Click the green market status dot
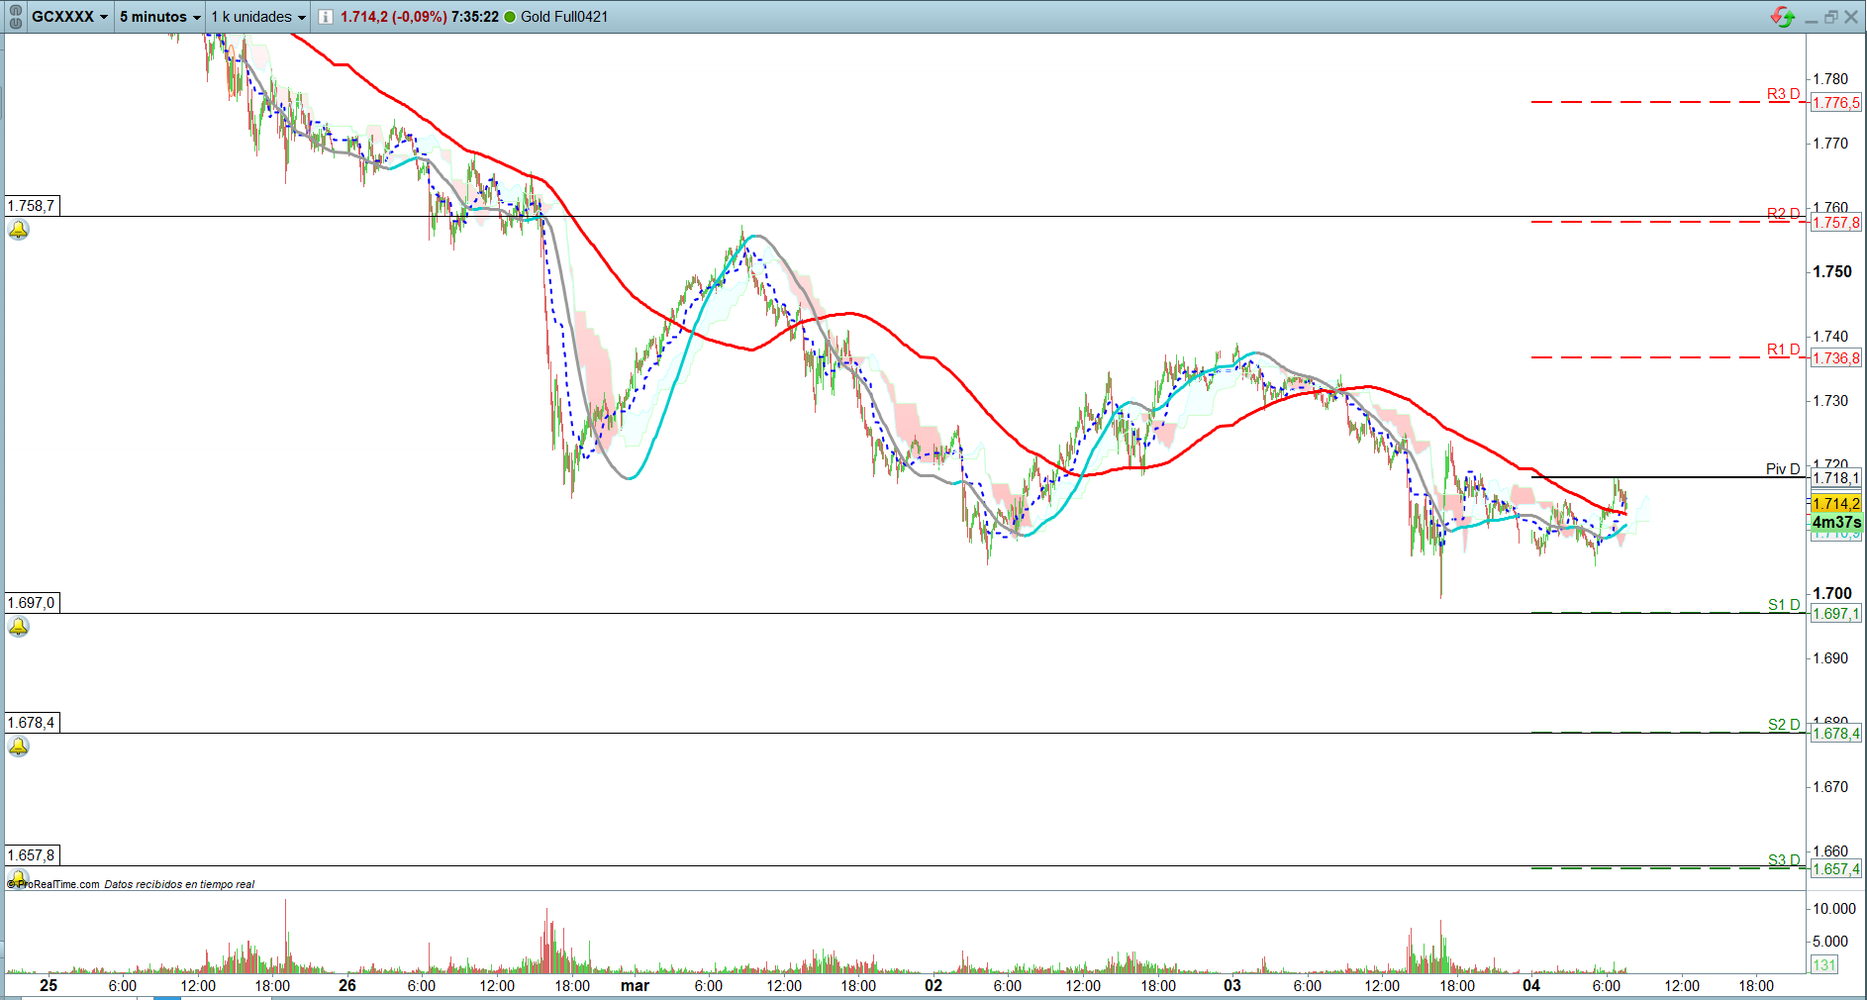Viewport: 1867px width, 1000px height. click(x=510, y=17)
